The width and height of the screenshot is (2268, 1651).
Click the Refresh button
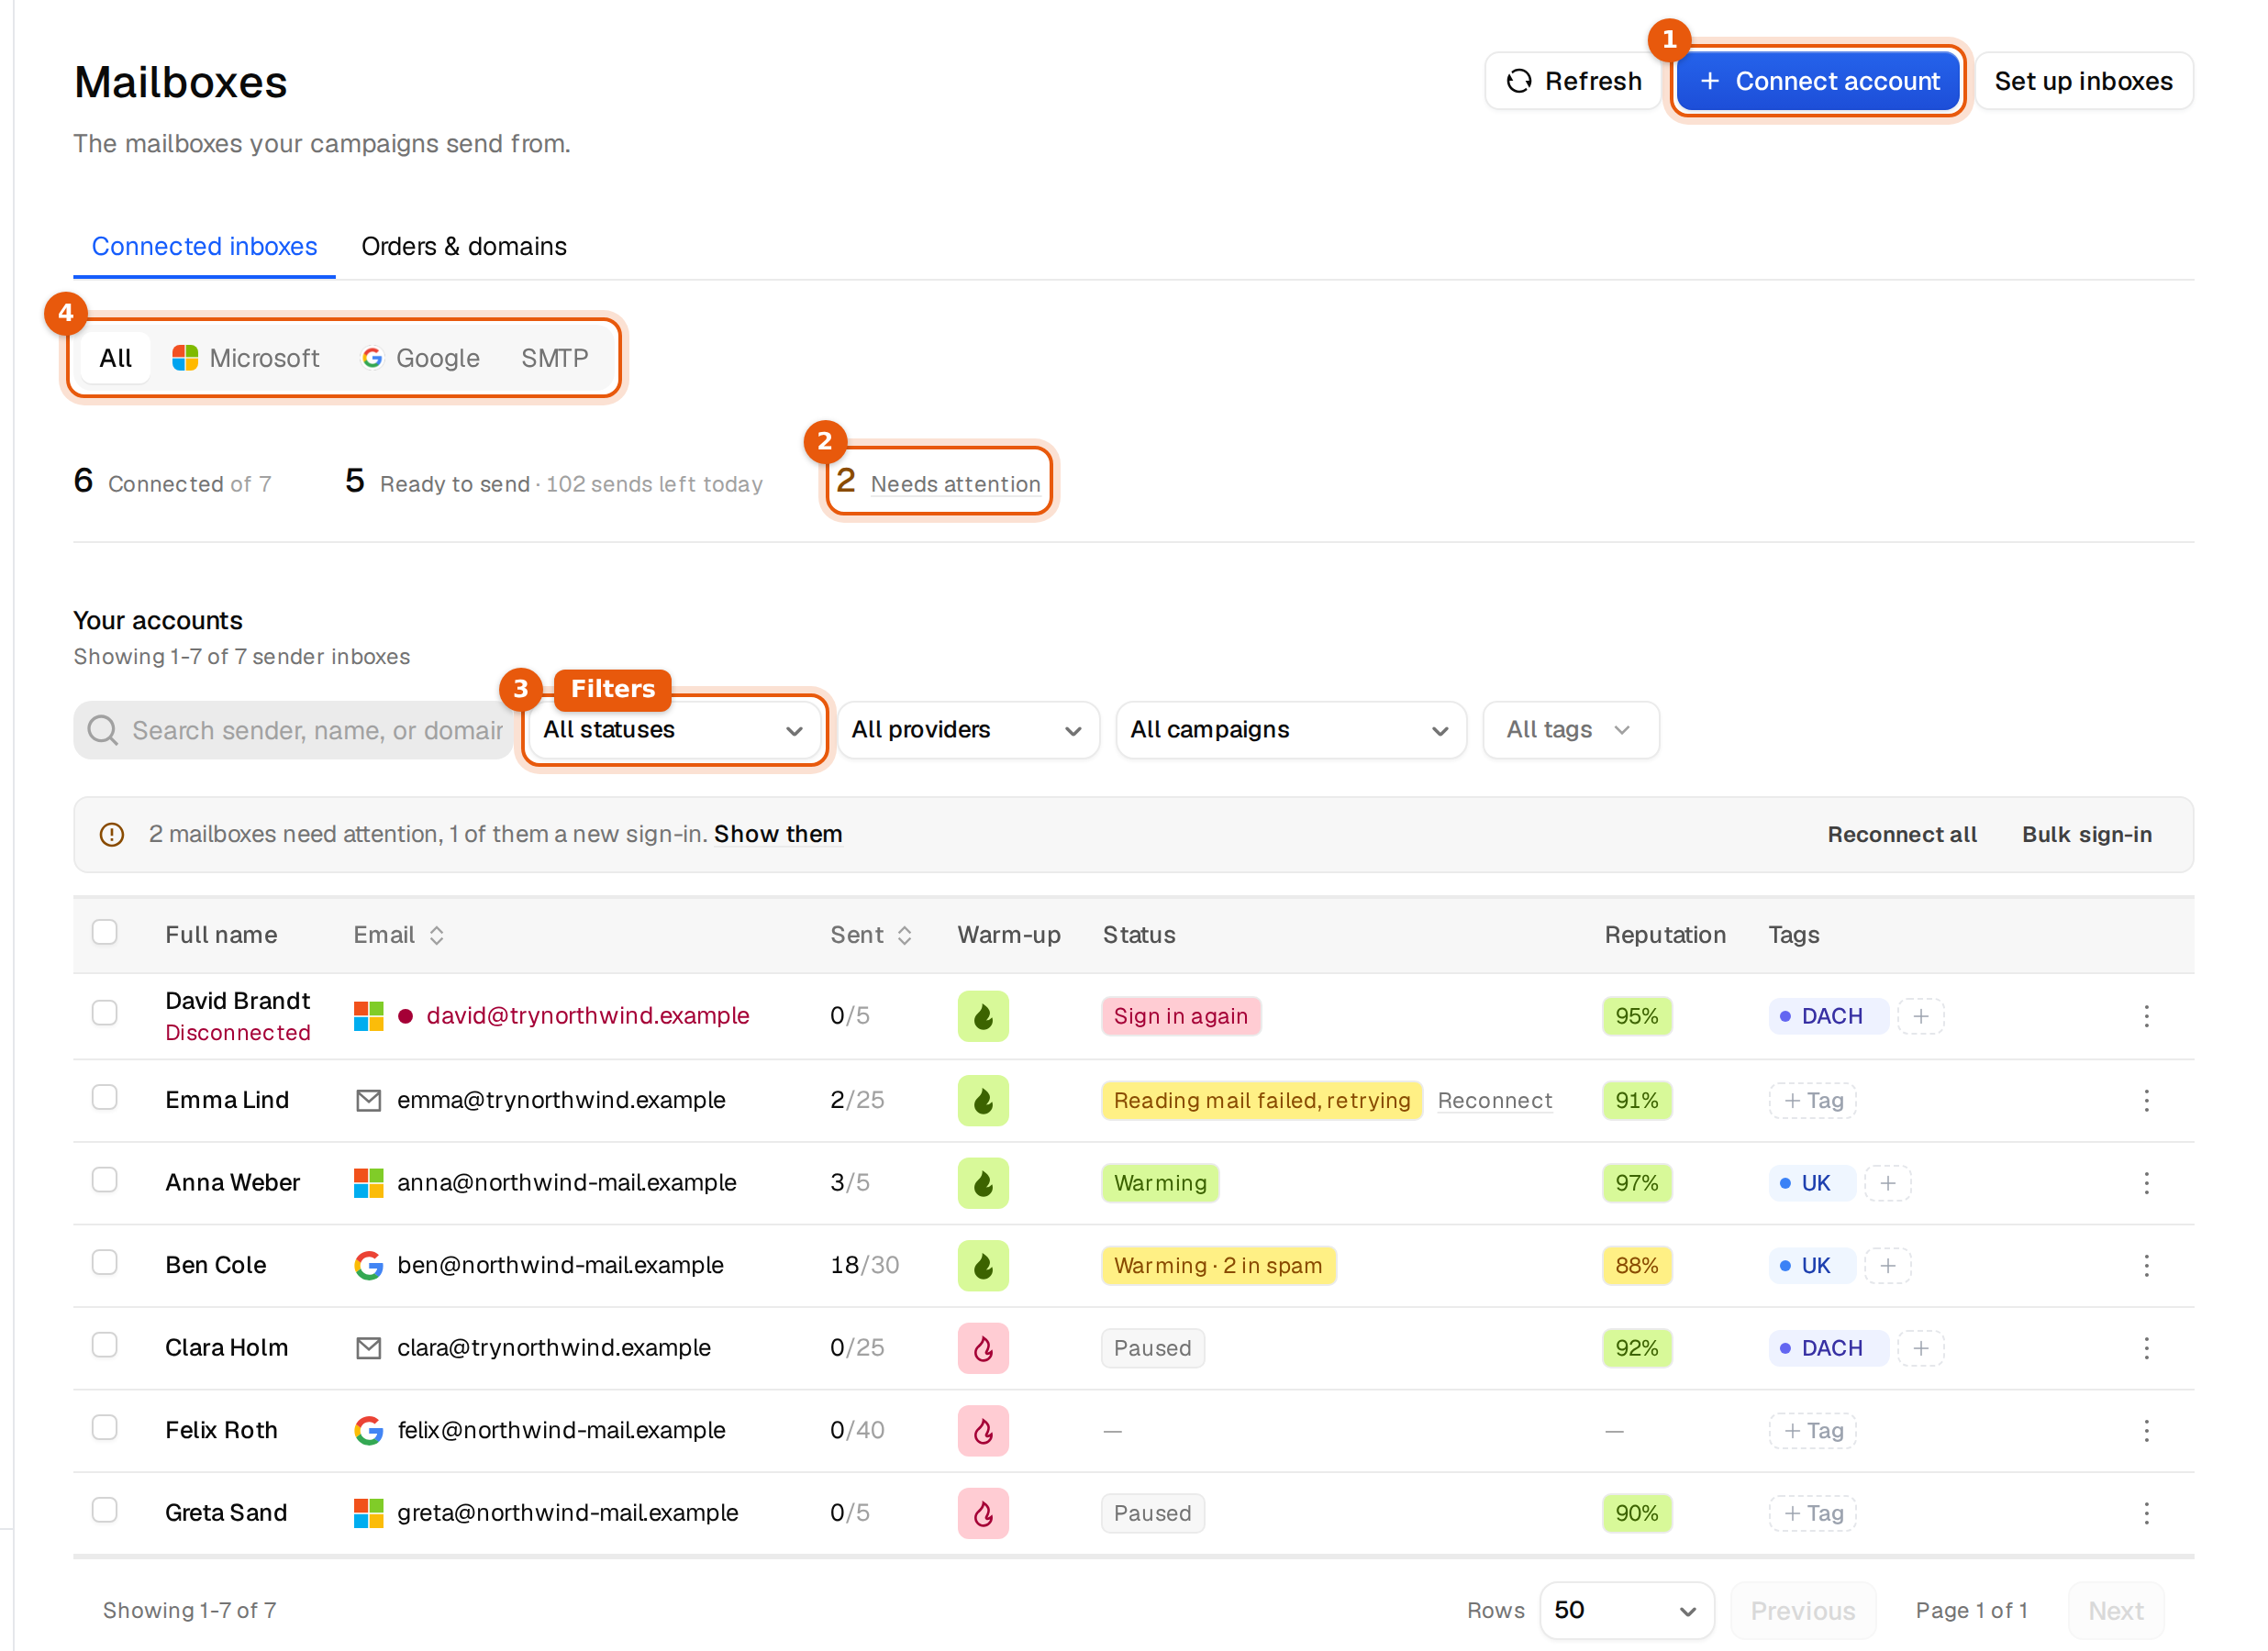pos(1573,81)
